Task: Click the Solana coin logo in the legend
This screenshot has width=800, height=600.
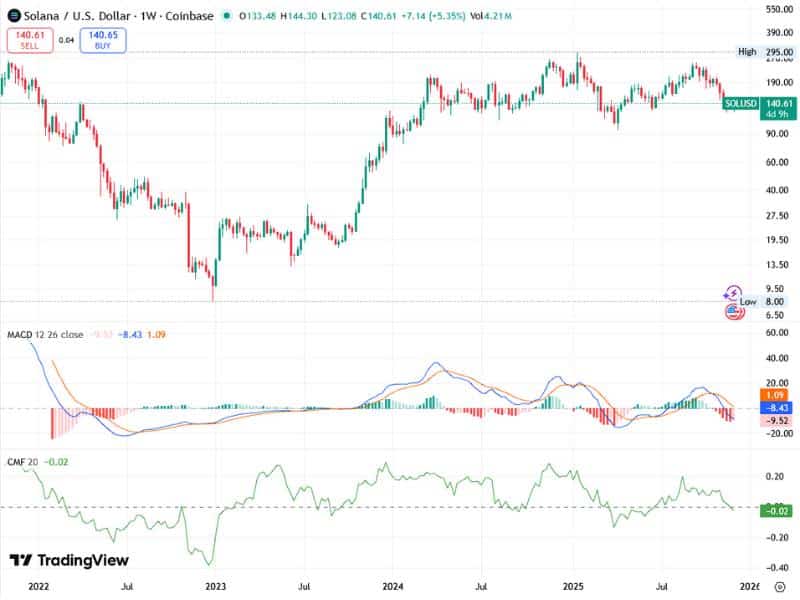Action: coord(16,15)
